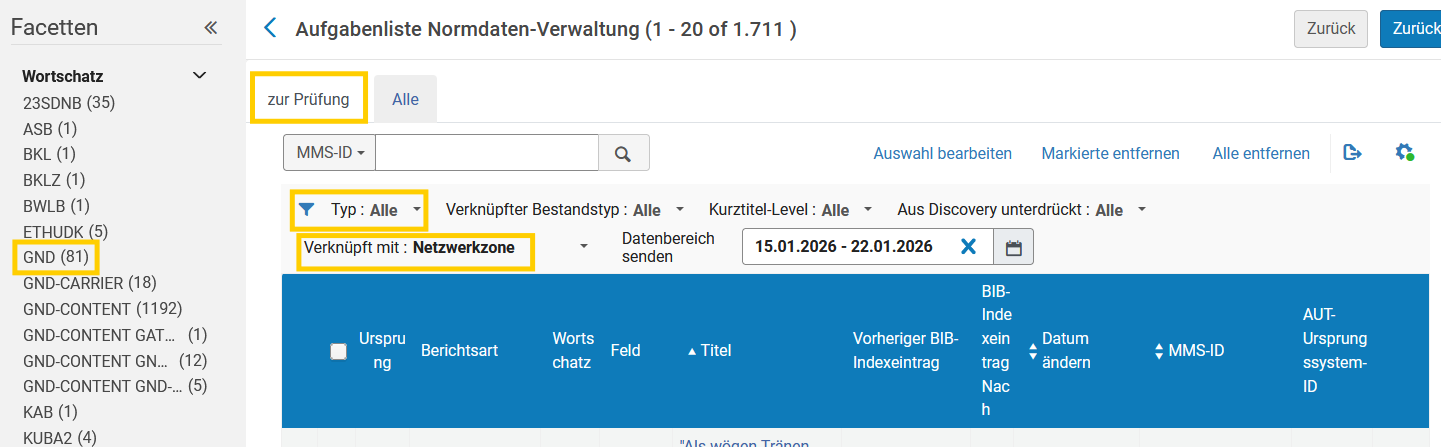Viewport: 1441px width, 447px height.
Task: Select the zur Prüfung tab
Action: tap(308, 99)
